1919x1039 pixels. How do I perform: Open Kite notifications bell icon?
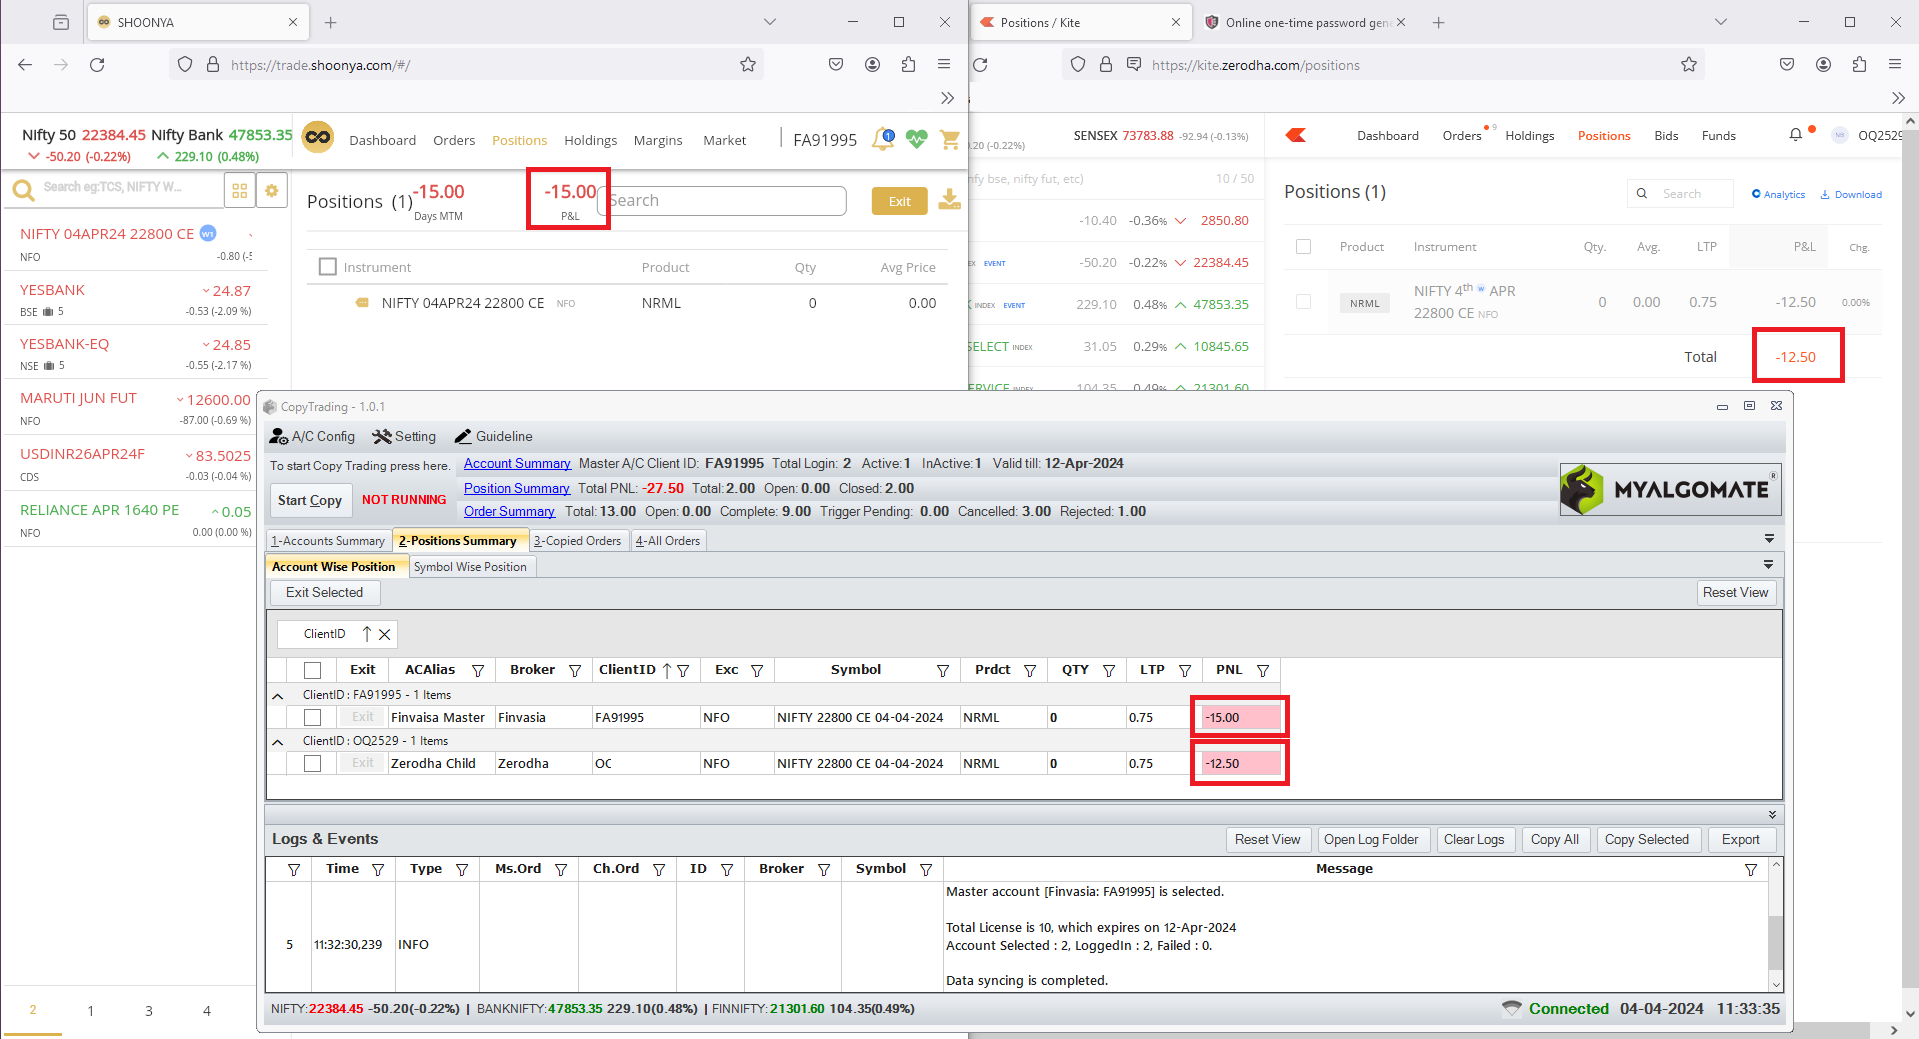tap(1796, 135)
